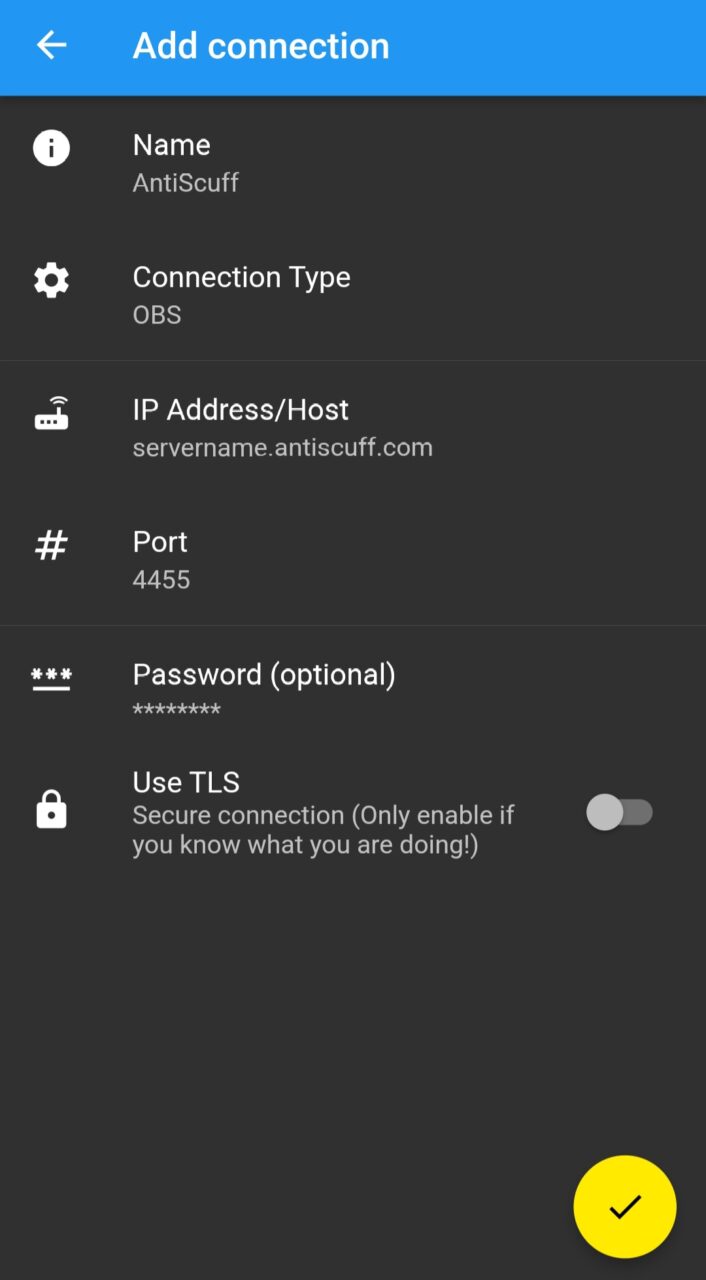The width and height of the screenshot is (706, 1280).
Task: Click the padlock icon beside Use TLS
Action: [x=51, y=809]
